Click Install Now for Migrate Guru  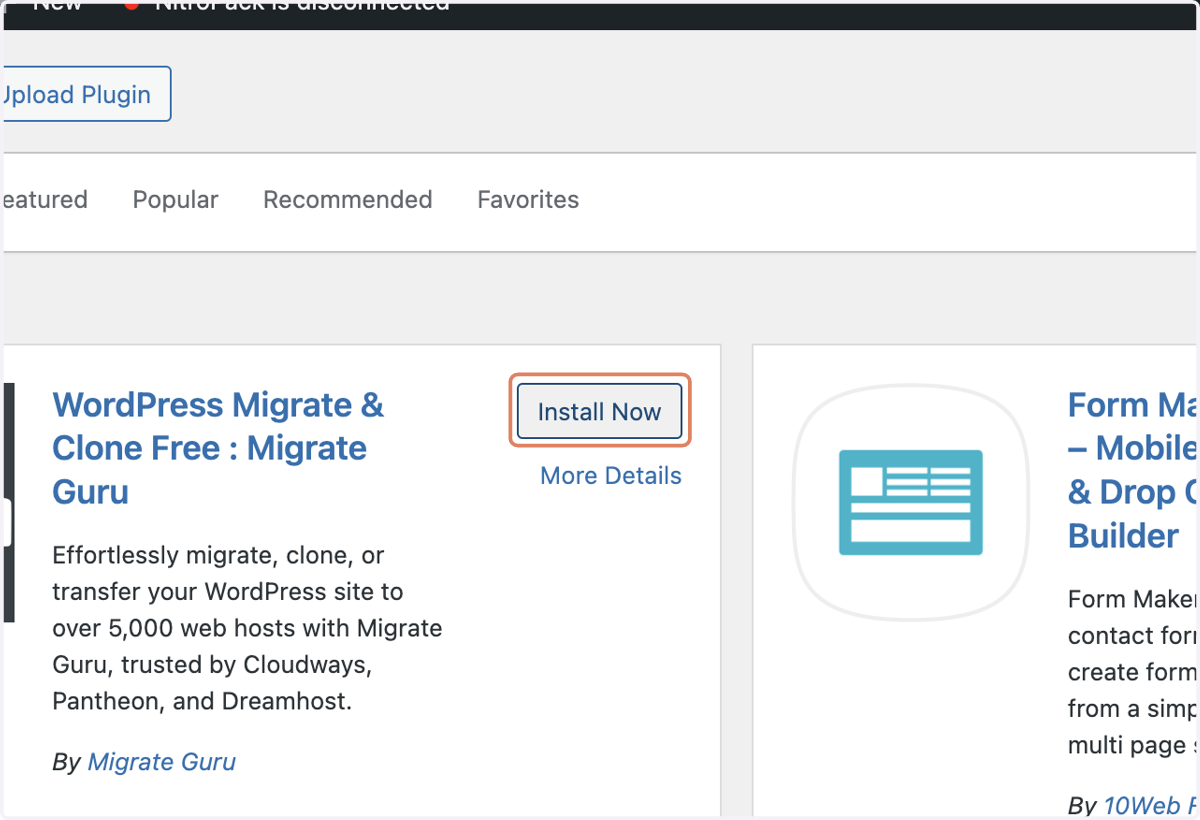pos(599,411)
